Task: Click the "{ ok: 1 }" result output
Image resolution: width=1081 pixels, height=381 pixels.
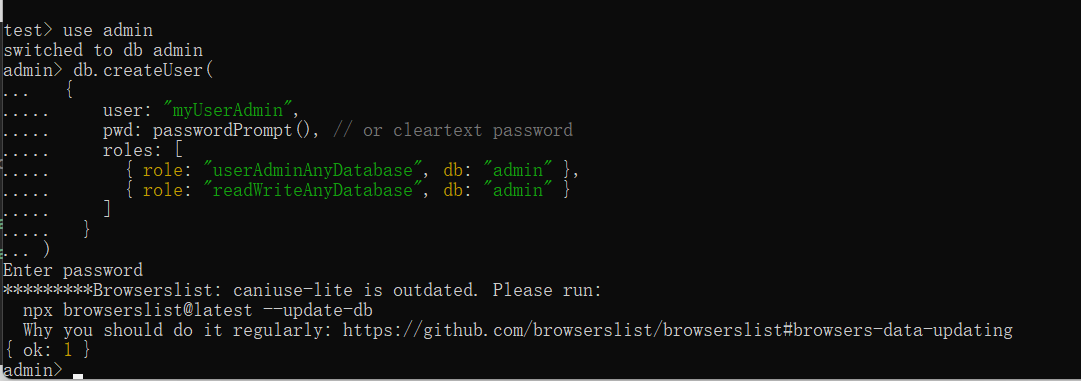Action: (48, 350)
